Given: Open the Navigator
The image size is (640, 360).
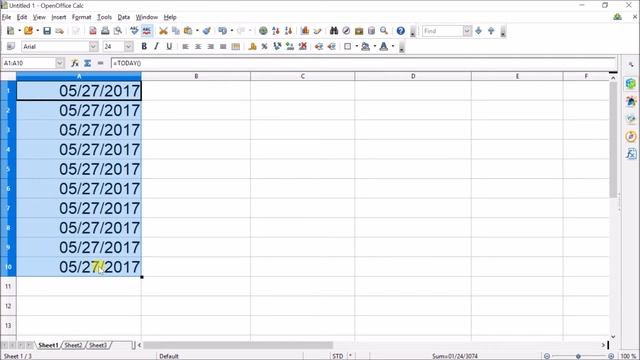Looking at the screenshot, I should (346, 31).
